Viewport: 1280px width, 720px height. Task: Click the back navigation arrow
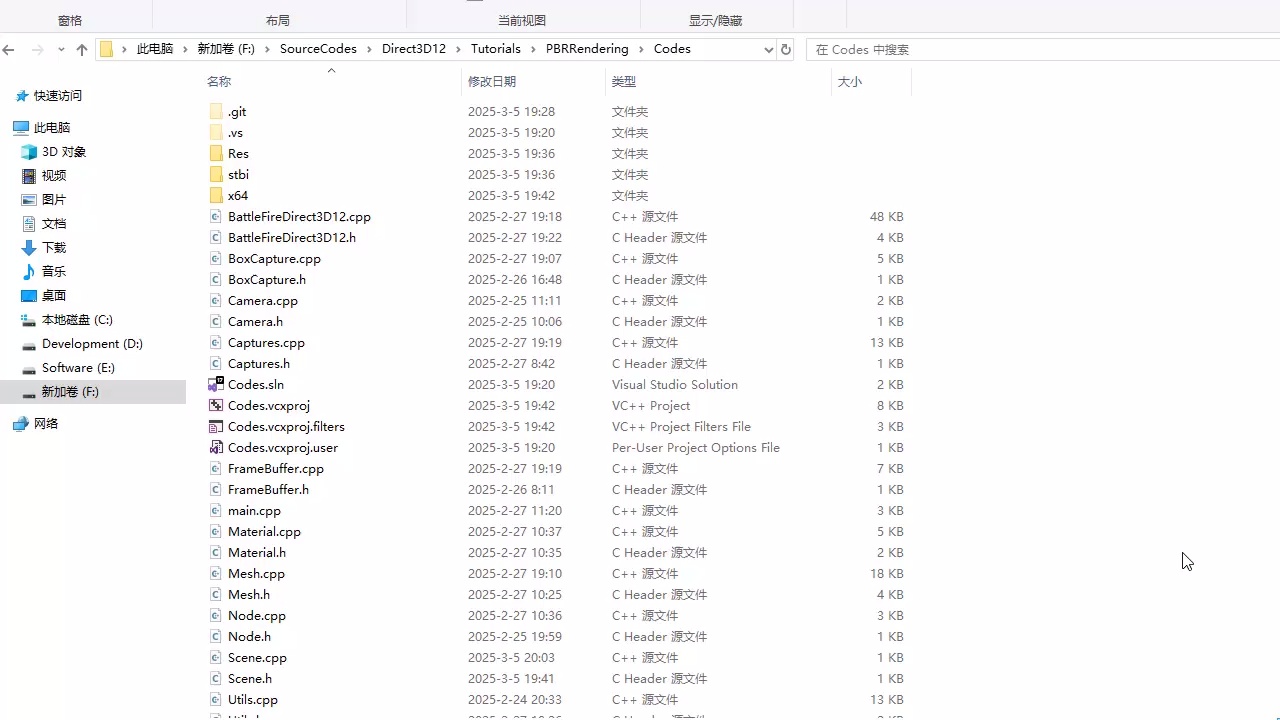point(10,48)
